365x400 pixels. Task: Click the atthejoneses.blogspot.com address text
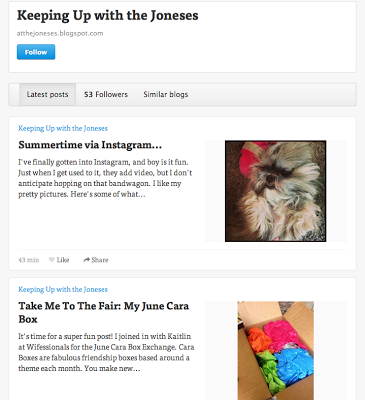point(60,33)
